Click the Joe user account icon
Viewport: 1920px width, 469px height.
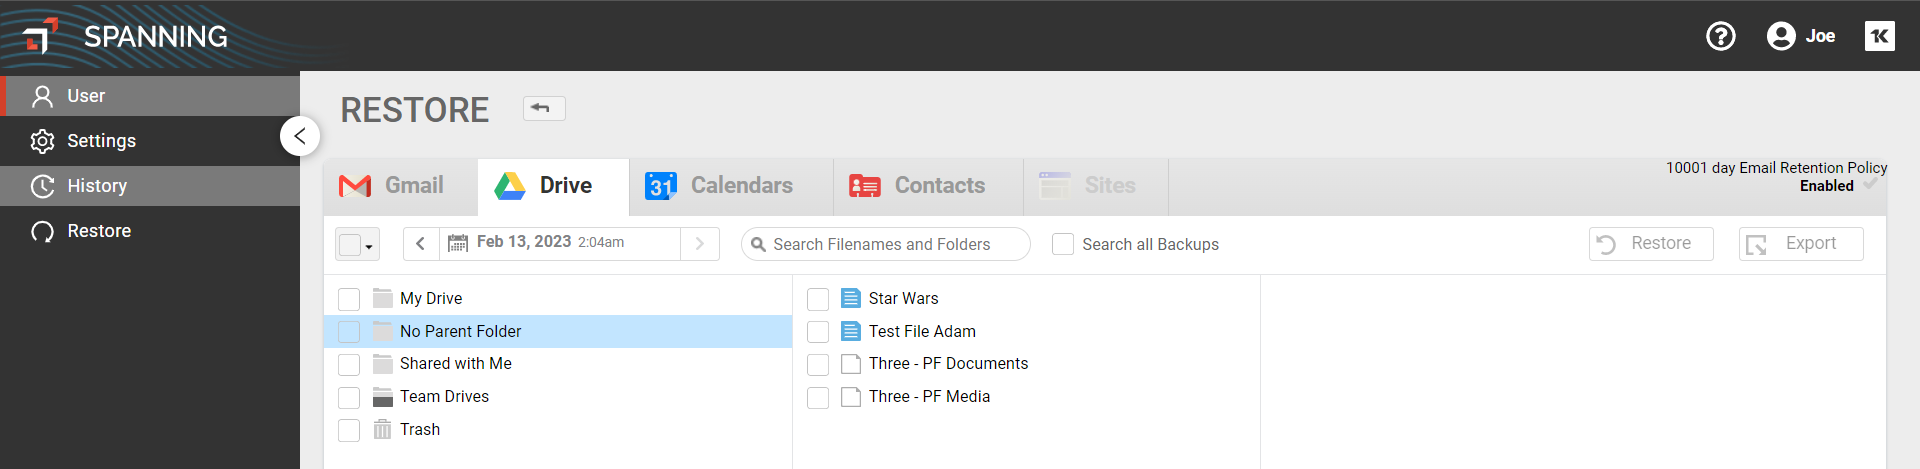click(x=1781, y=36)
